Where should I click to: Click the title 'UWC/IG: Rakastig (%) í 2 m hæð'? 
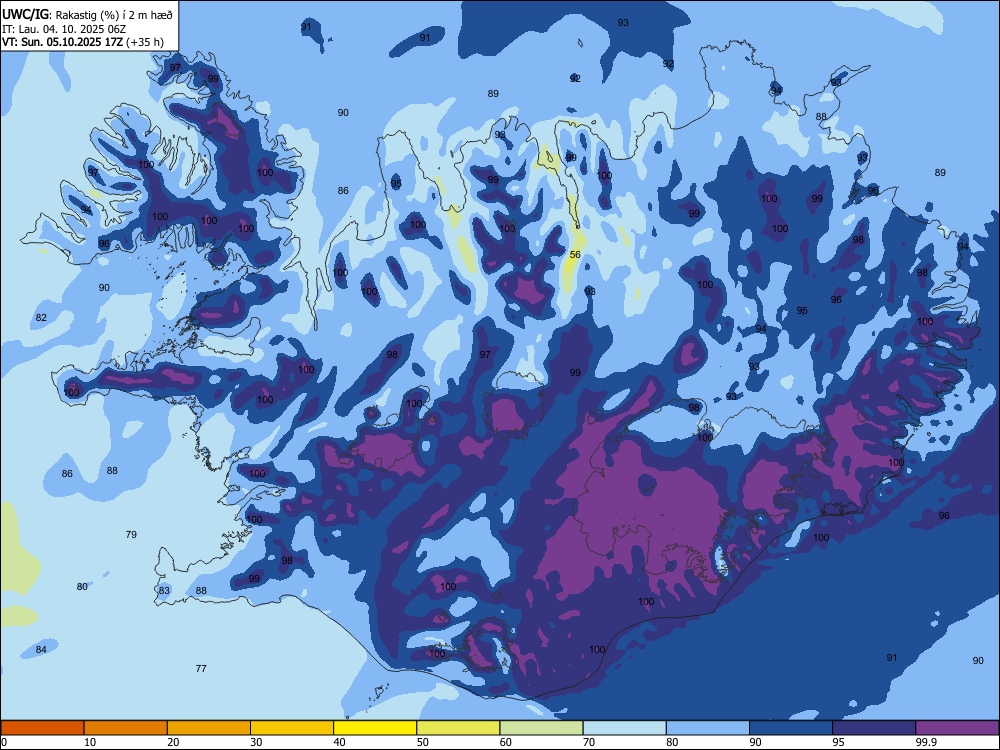point(87,14)
